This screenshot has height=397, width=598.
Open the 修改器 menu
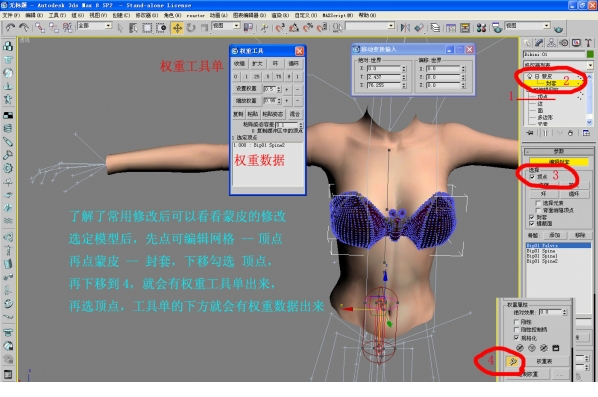coord(146,15)
